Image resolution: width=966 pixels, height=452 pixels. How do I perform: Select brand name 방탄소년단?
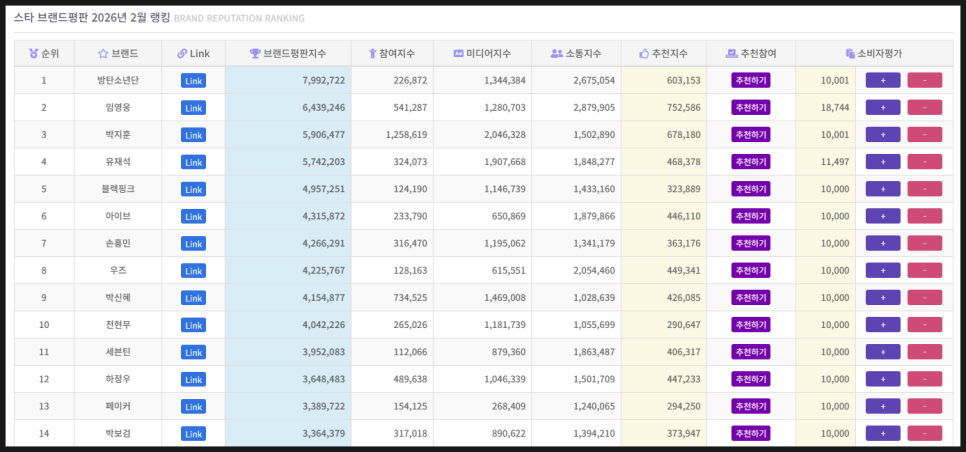click(118, 81)
